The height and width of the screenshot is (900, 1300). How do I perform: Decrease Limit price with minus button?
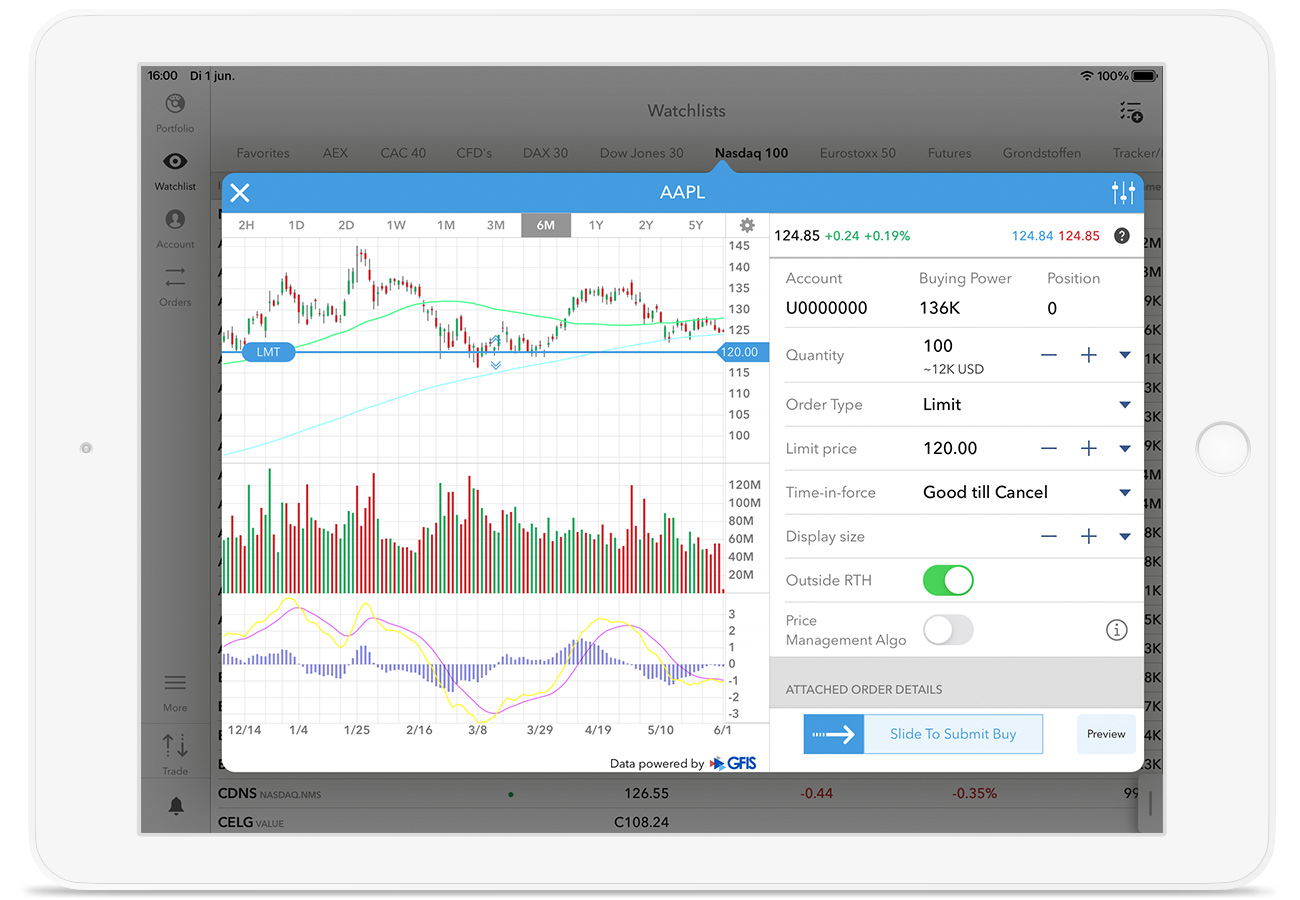[x=1049, y=449]
